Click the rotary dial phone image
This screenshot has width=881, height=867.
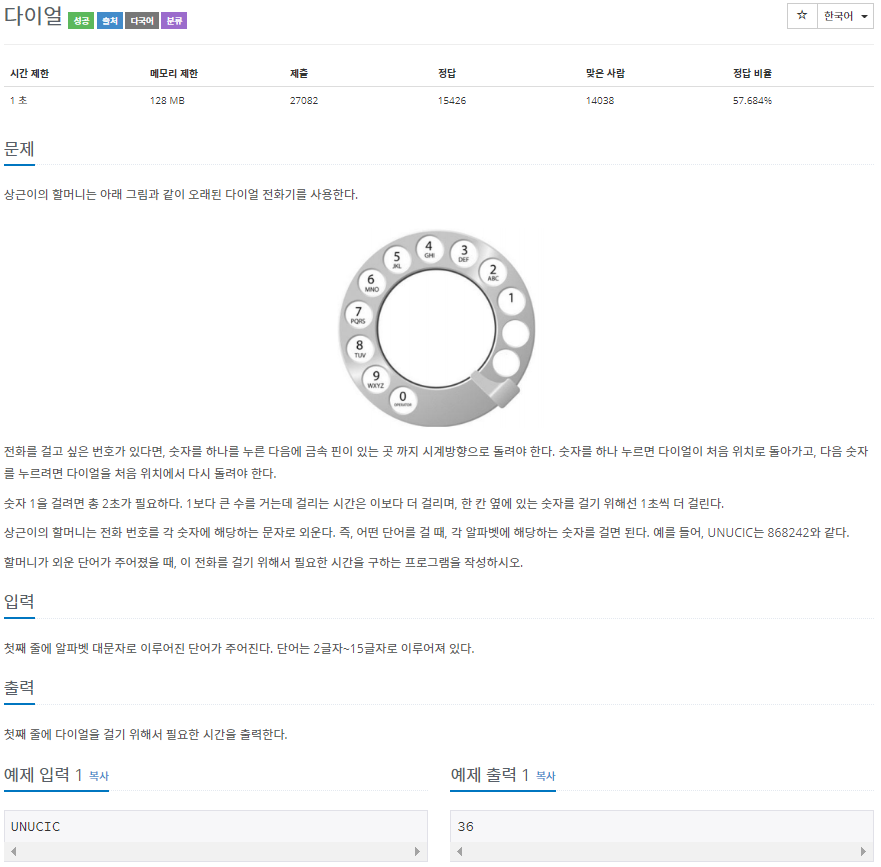click(x=437, y=329)
